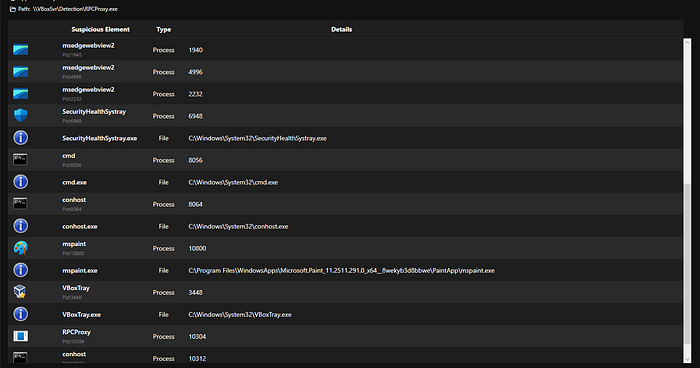Click the scrollbar down arrow
The image size is (700, 368).
pos(688,359)
